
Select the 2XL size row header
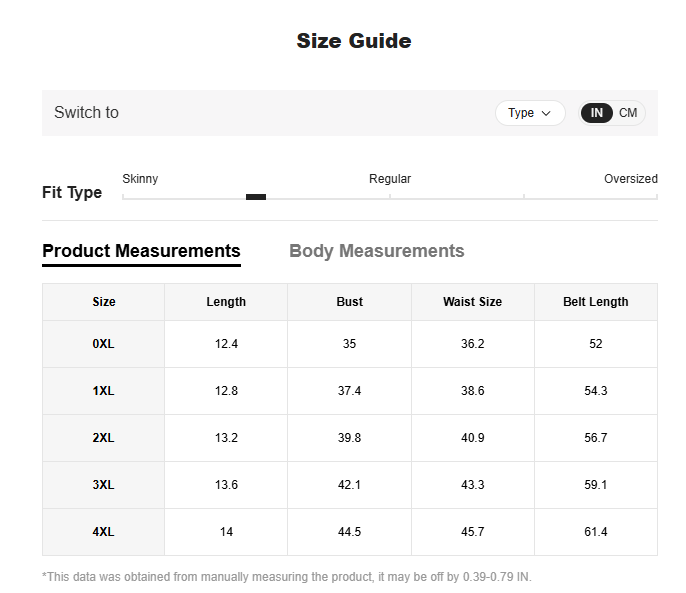point(103,438)
